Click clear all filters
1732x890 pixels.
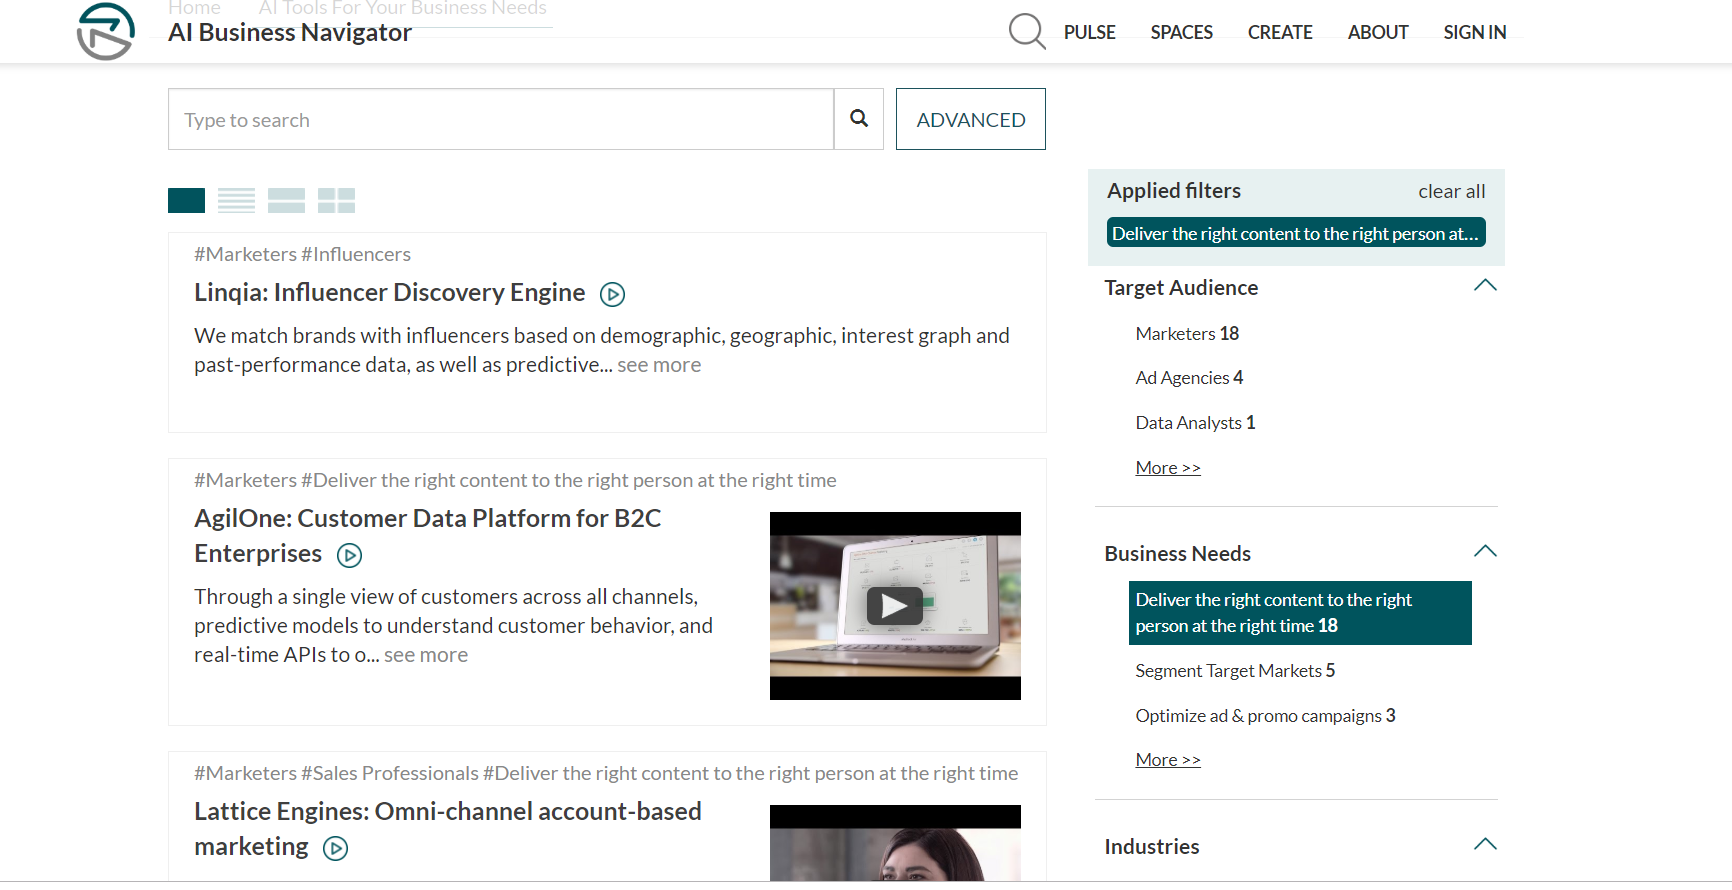coord(1451,191)
